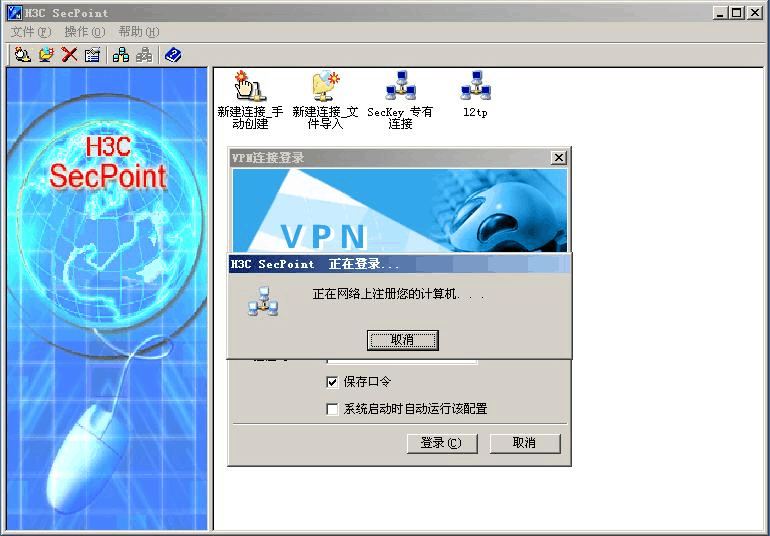The image size is (770, 536).
Task: Select the 新建连接_文件导入 connection item
Action: (325, 100)
